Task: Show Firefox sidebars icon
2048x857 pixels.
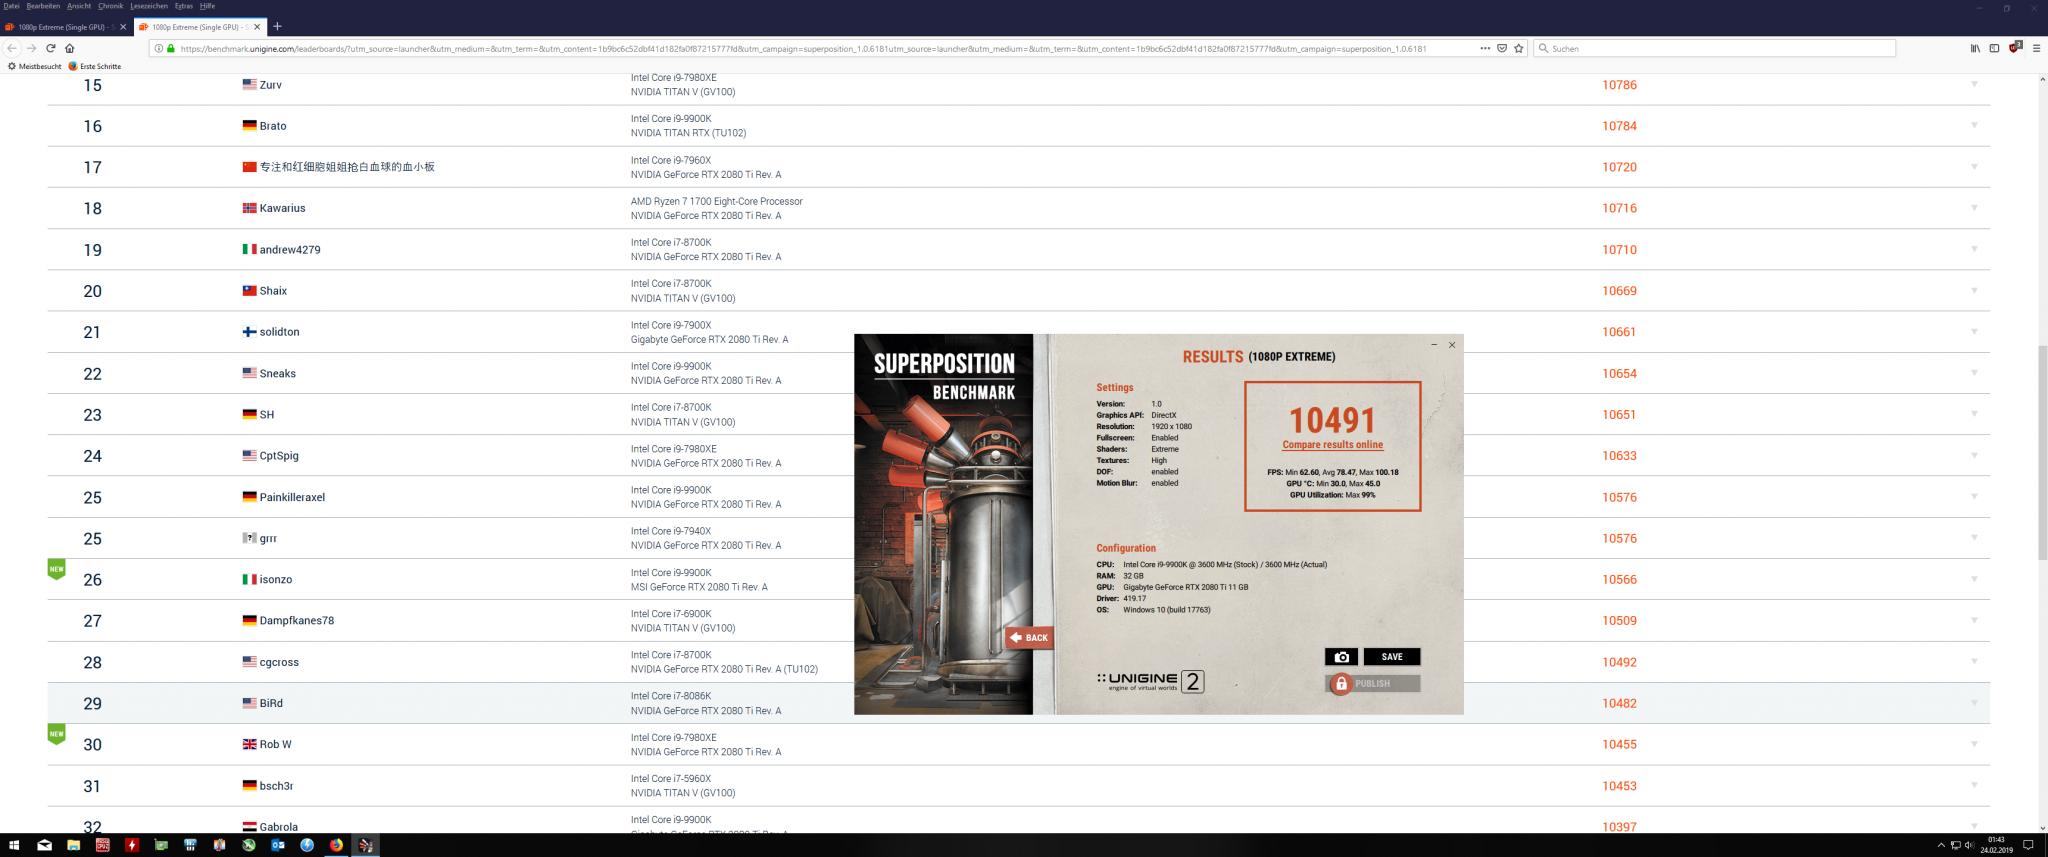Action: click(1994, 48)
